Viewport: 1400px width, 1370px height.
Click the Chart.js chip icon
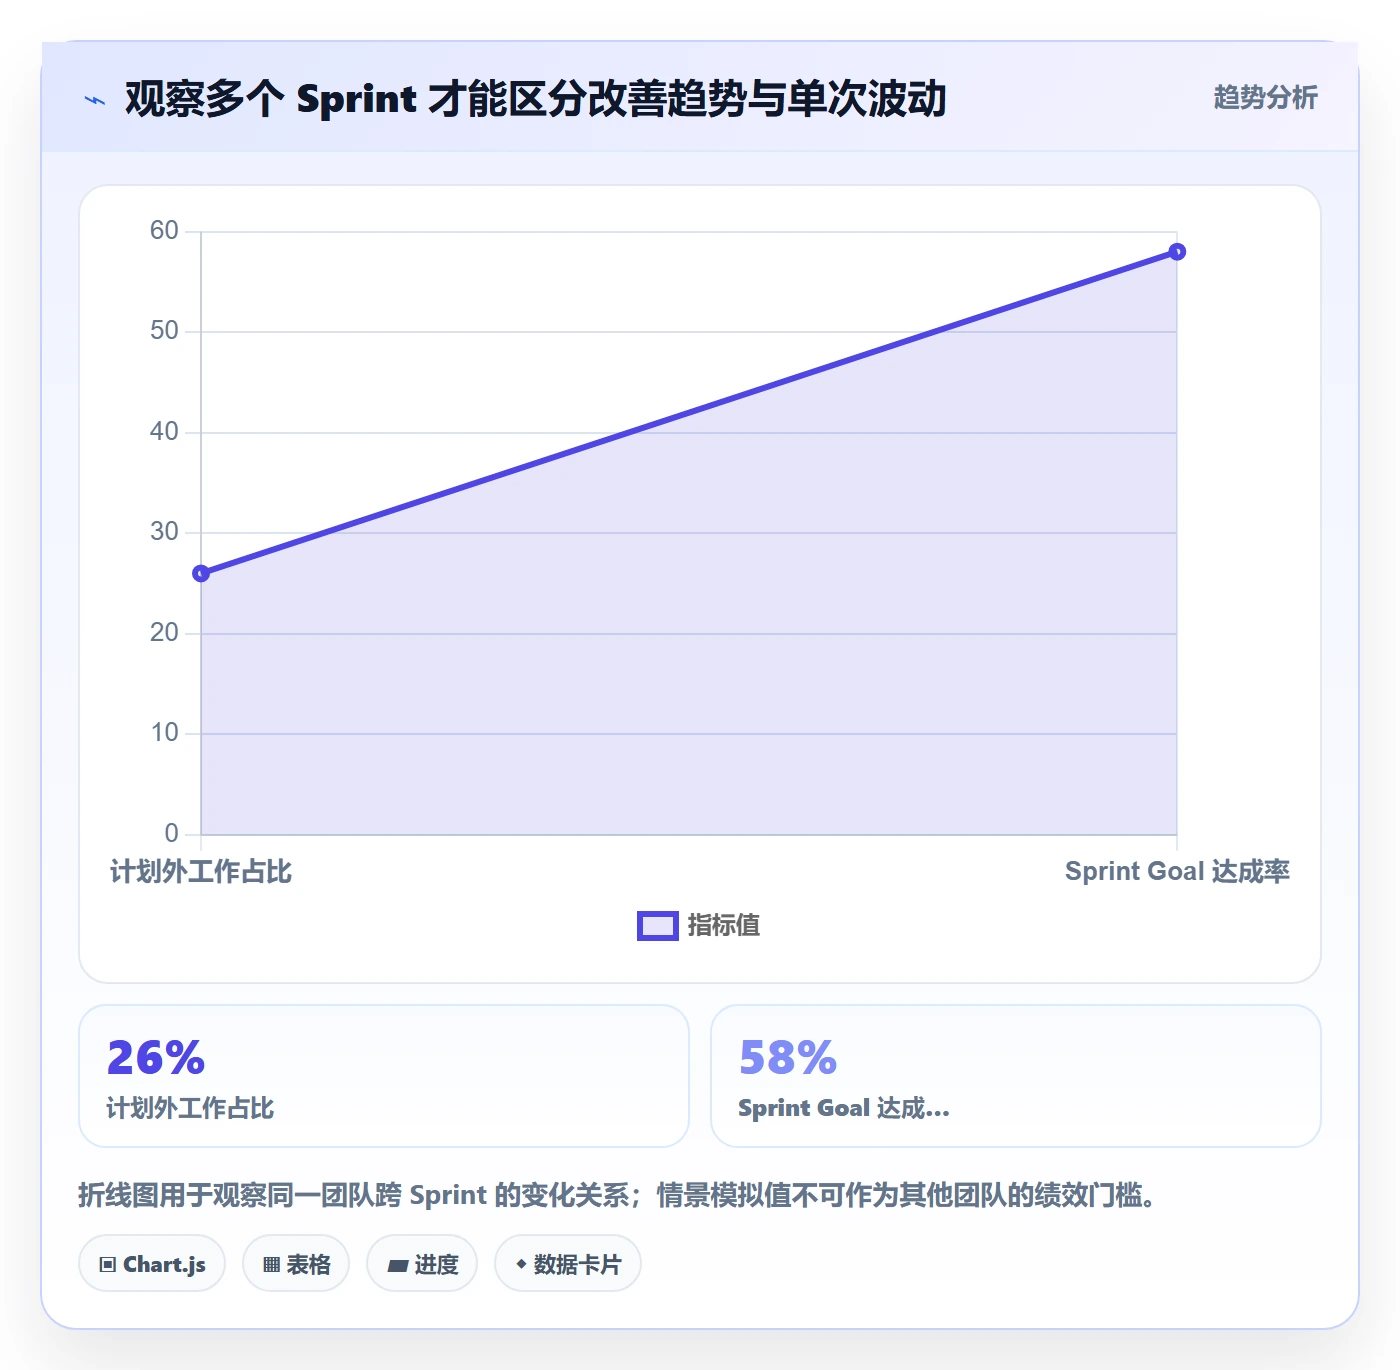click(x=108, y=1265)
